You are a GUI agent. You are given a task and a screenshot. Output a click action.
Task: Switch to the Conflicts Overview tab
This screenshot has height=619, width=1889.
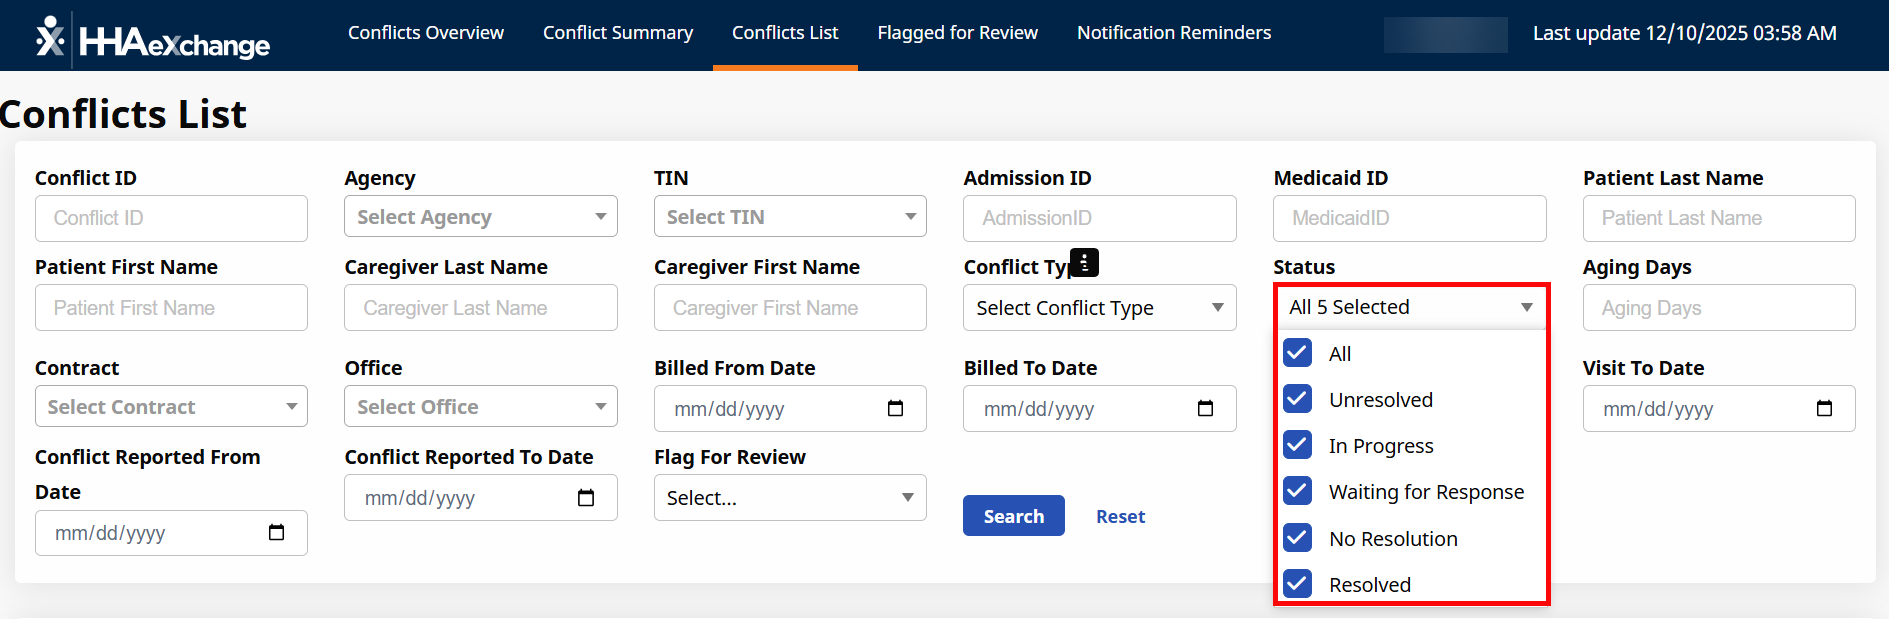click(426, 33)
